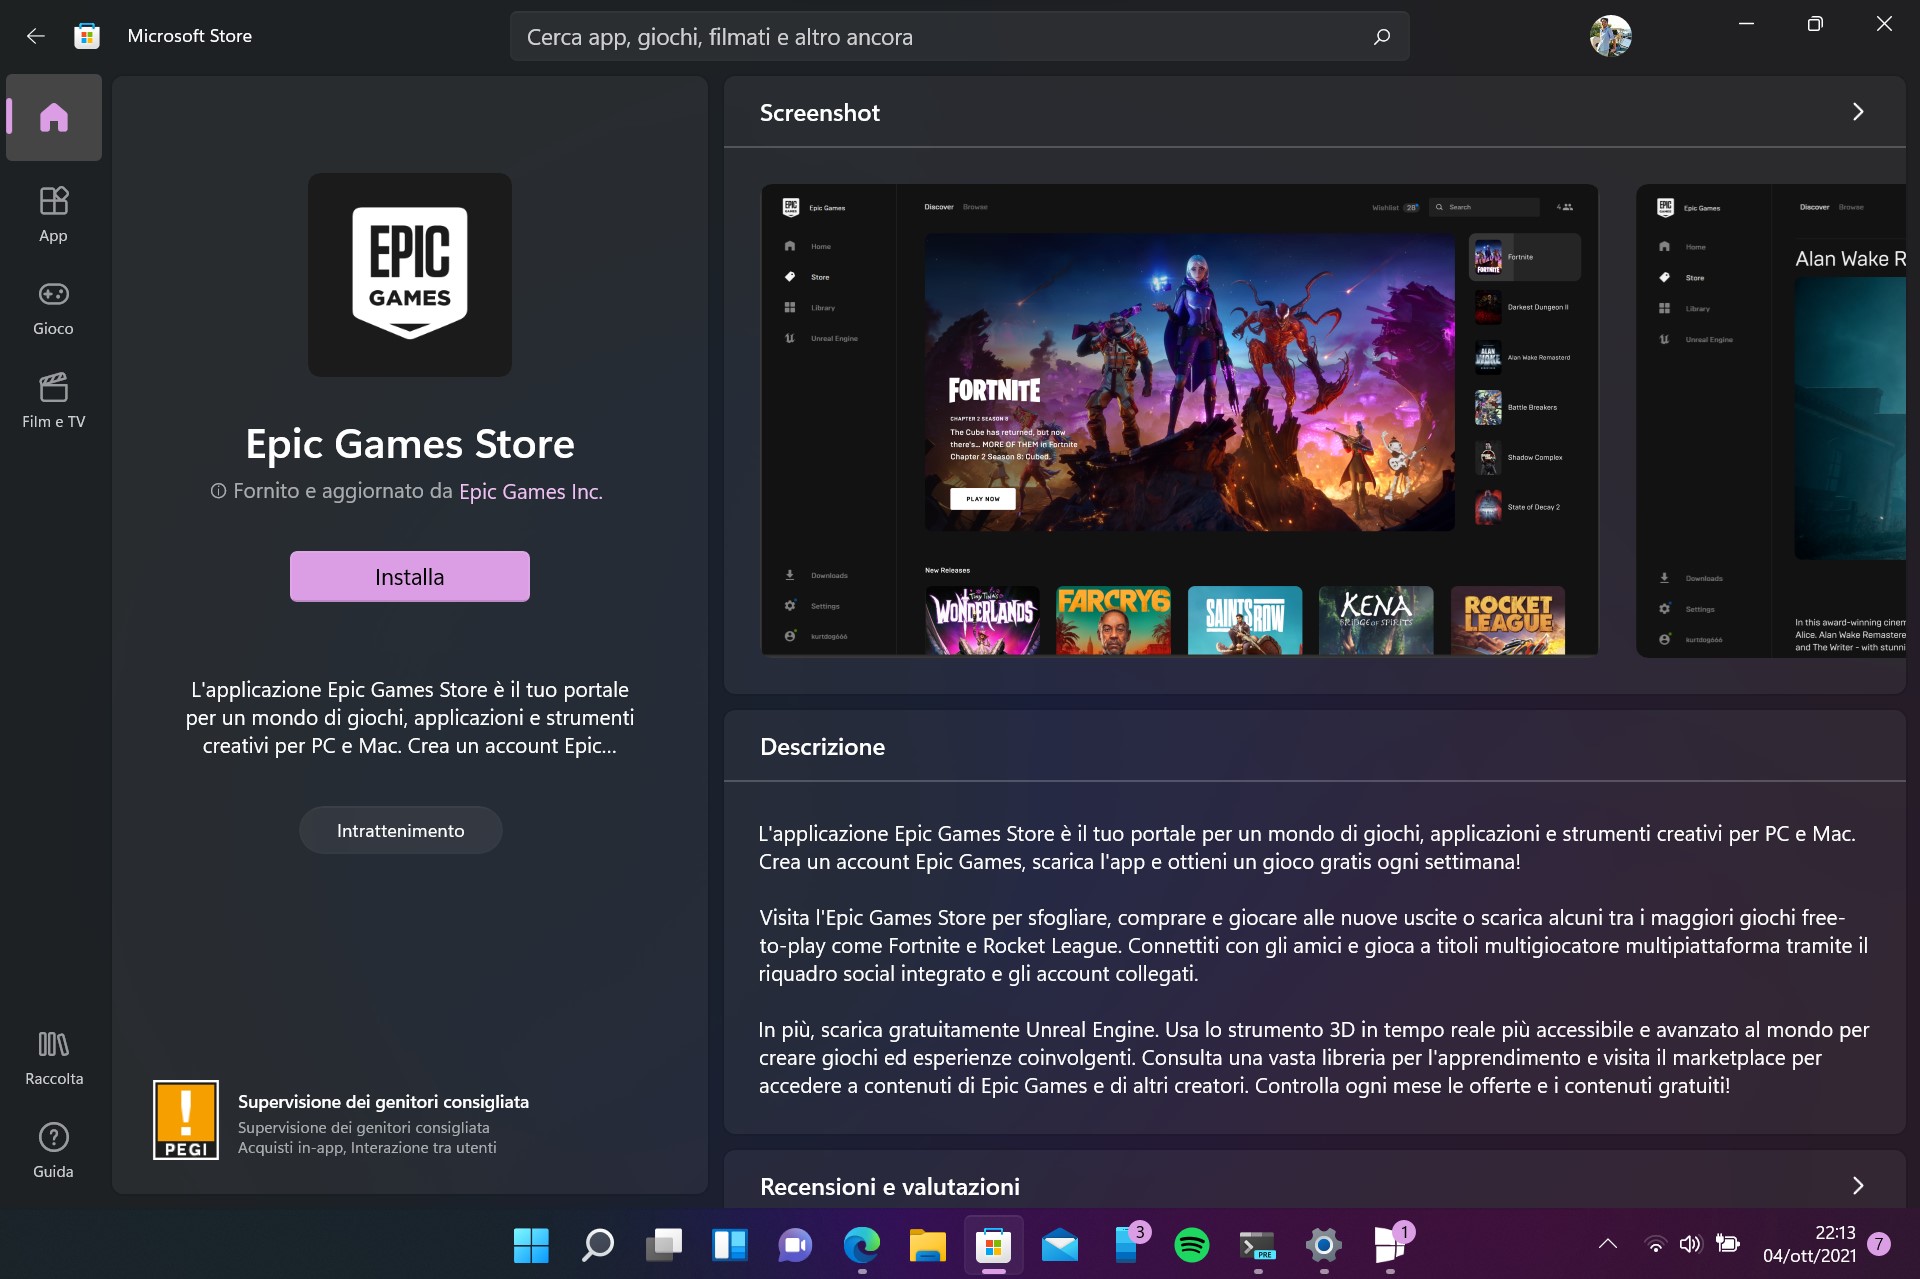
Task: Click the battery tray icon
Action: pos(1727,1245)
